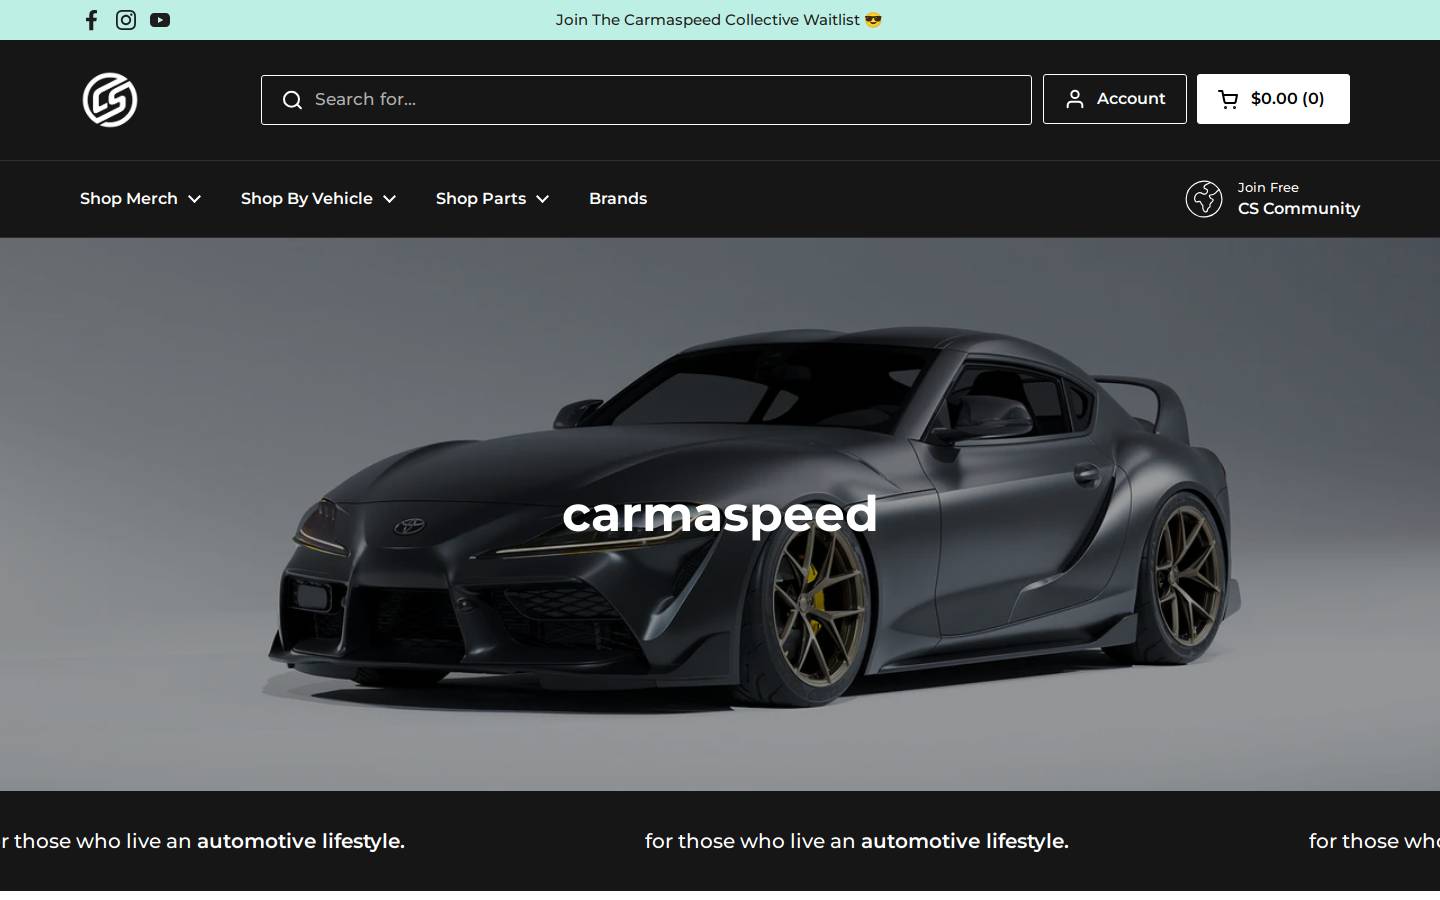Open the Facebook social icon
Image resolution: width=1440 pixels, height=900 pixels.
coord(91,20)
